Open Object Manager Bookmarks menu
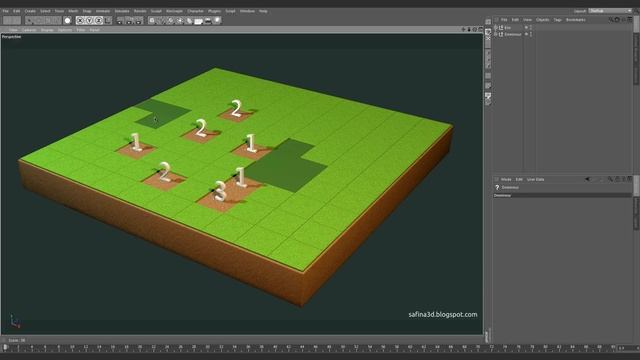Screen dimensions: 640x360 [x=576, y=20]
